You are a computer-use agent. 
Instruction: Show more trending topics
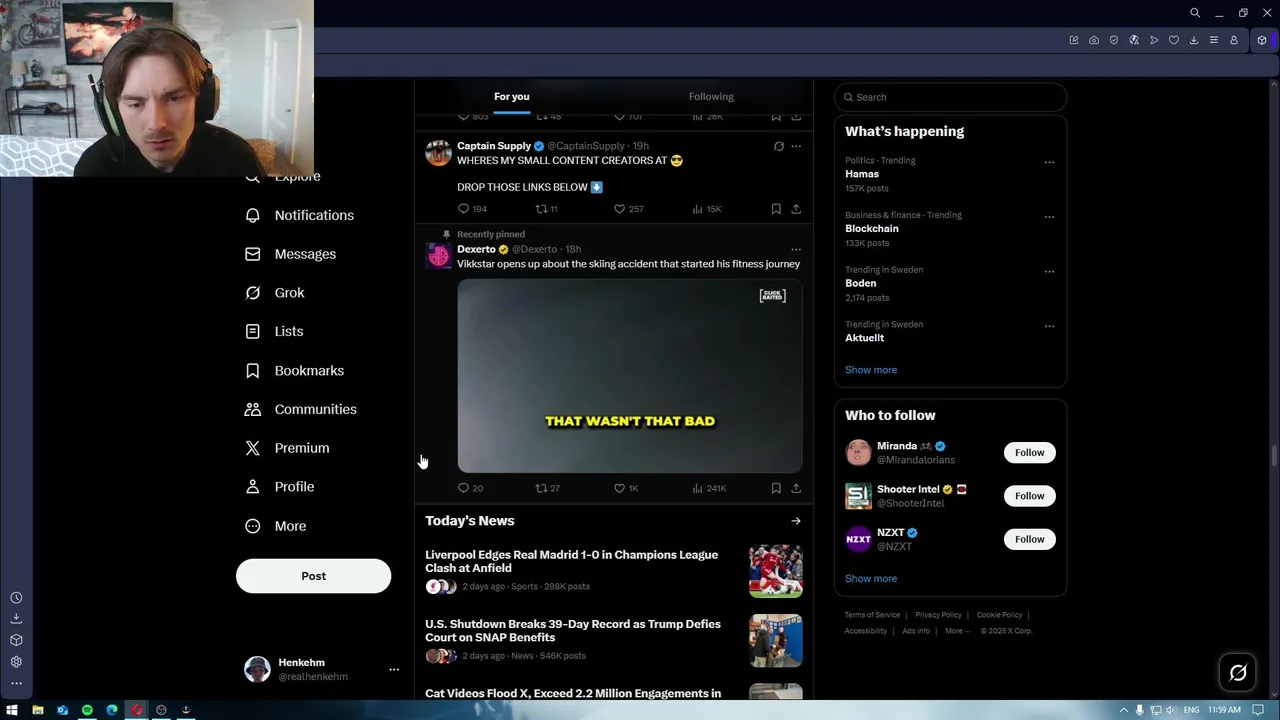click(871, 370)
